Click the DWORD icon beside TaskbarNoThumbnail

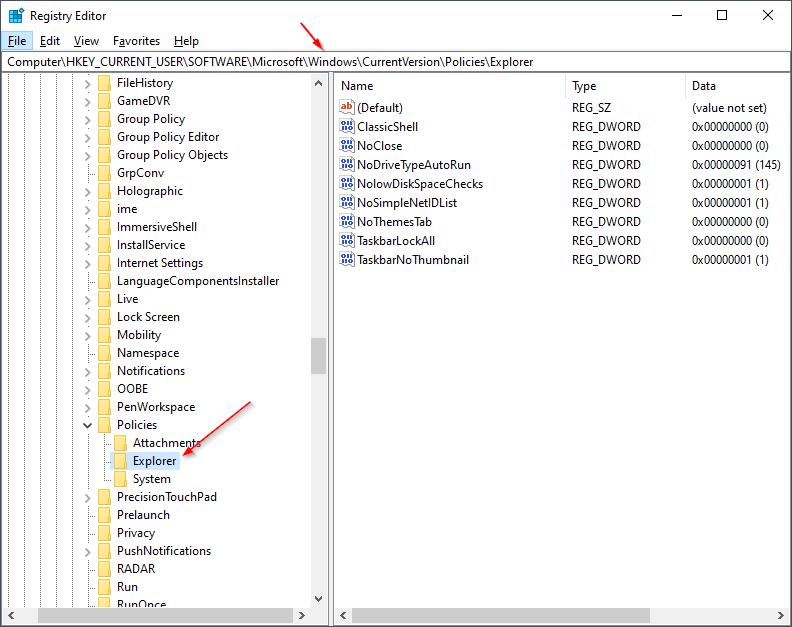coord(347,260)
